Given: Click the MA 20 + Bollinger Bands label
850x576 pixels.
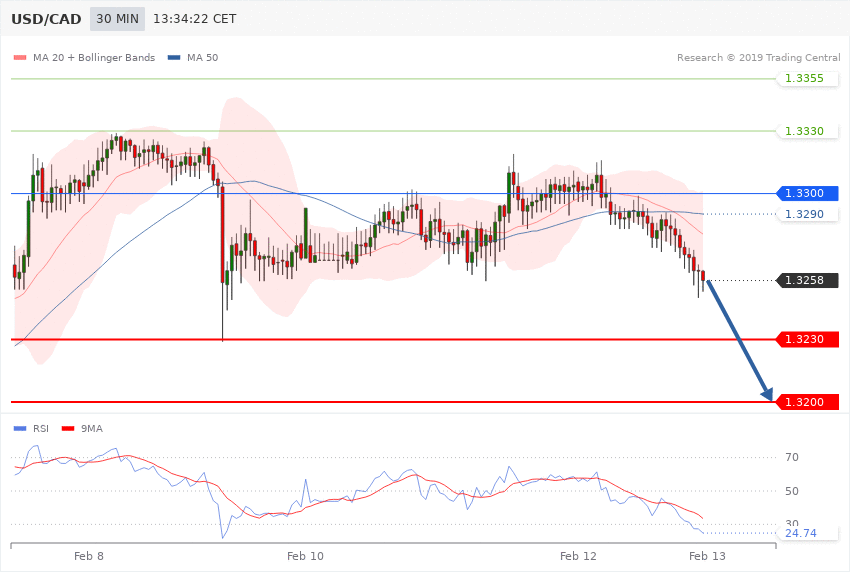Looking at the screenshot, I should pos(94,57).
